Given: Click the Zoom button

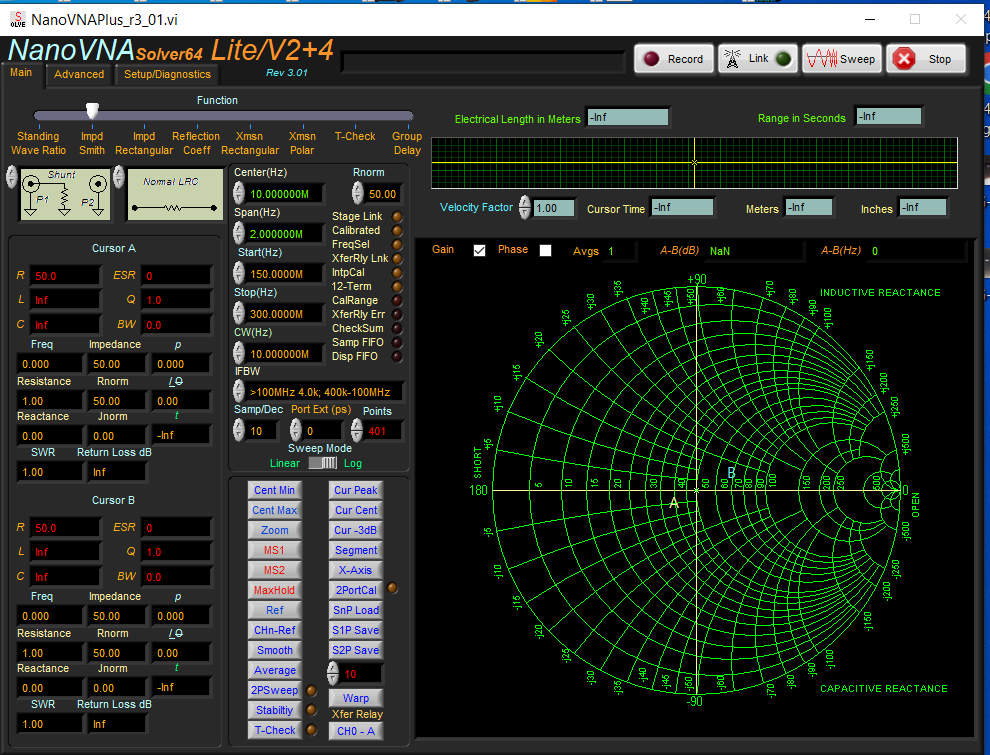Looking at the screenshot, I should [275, 530].
